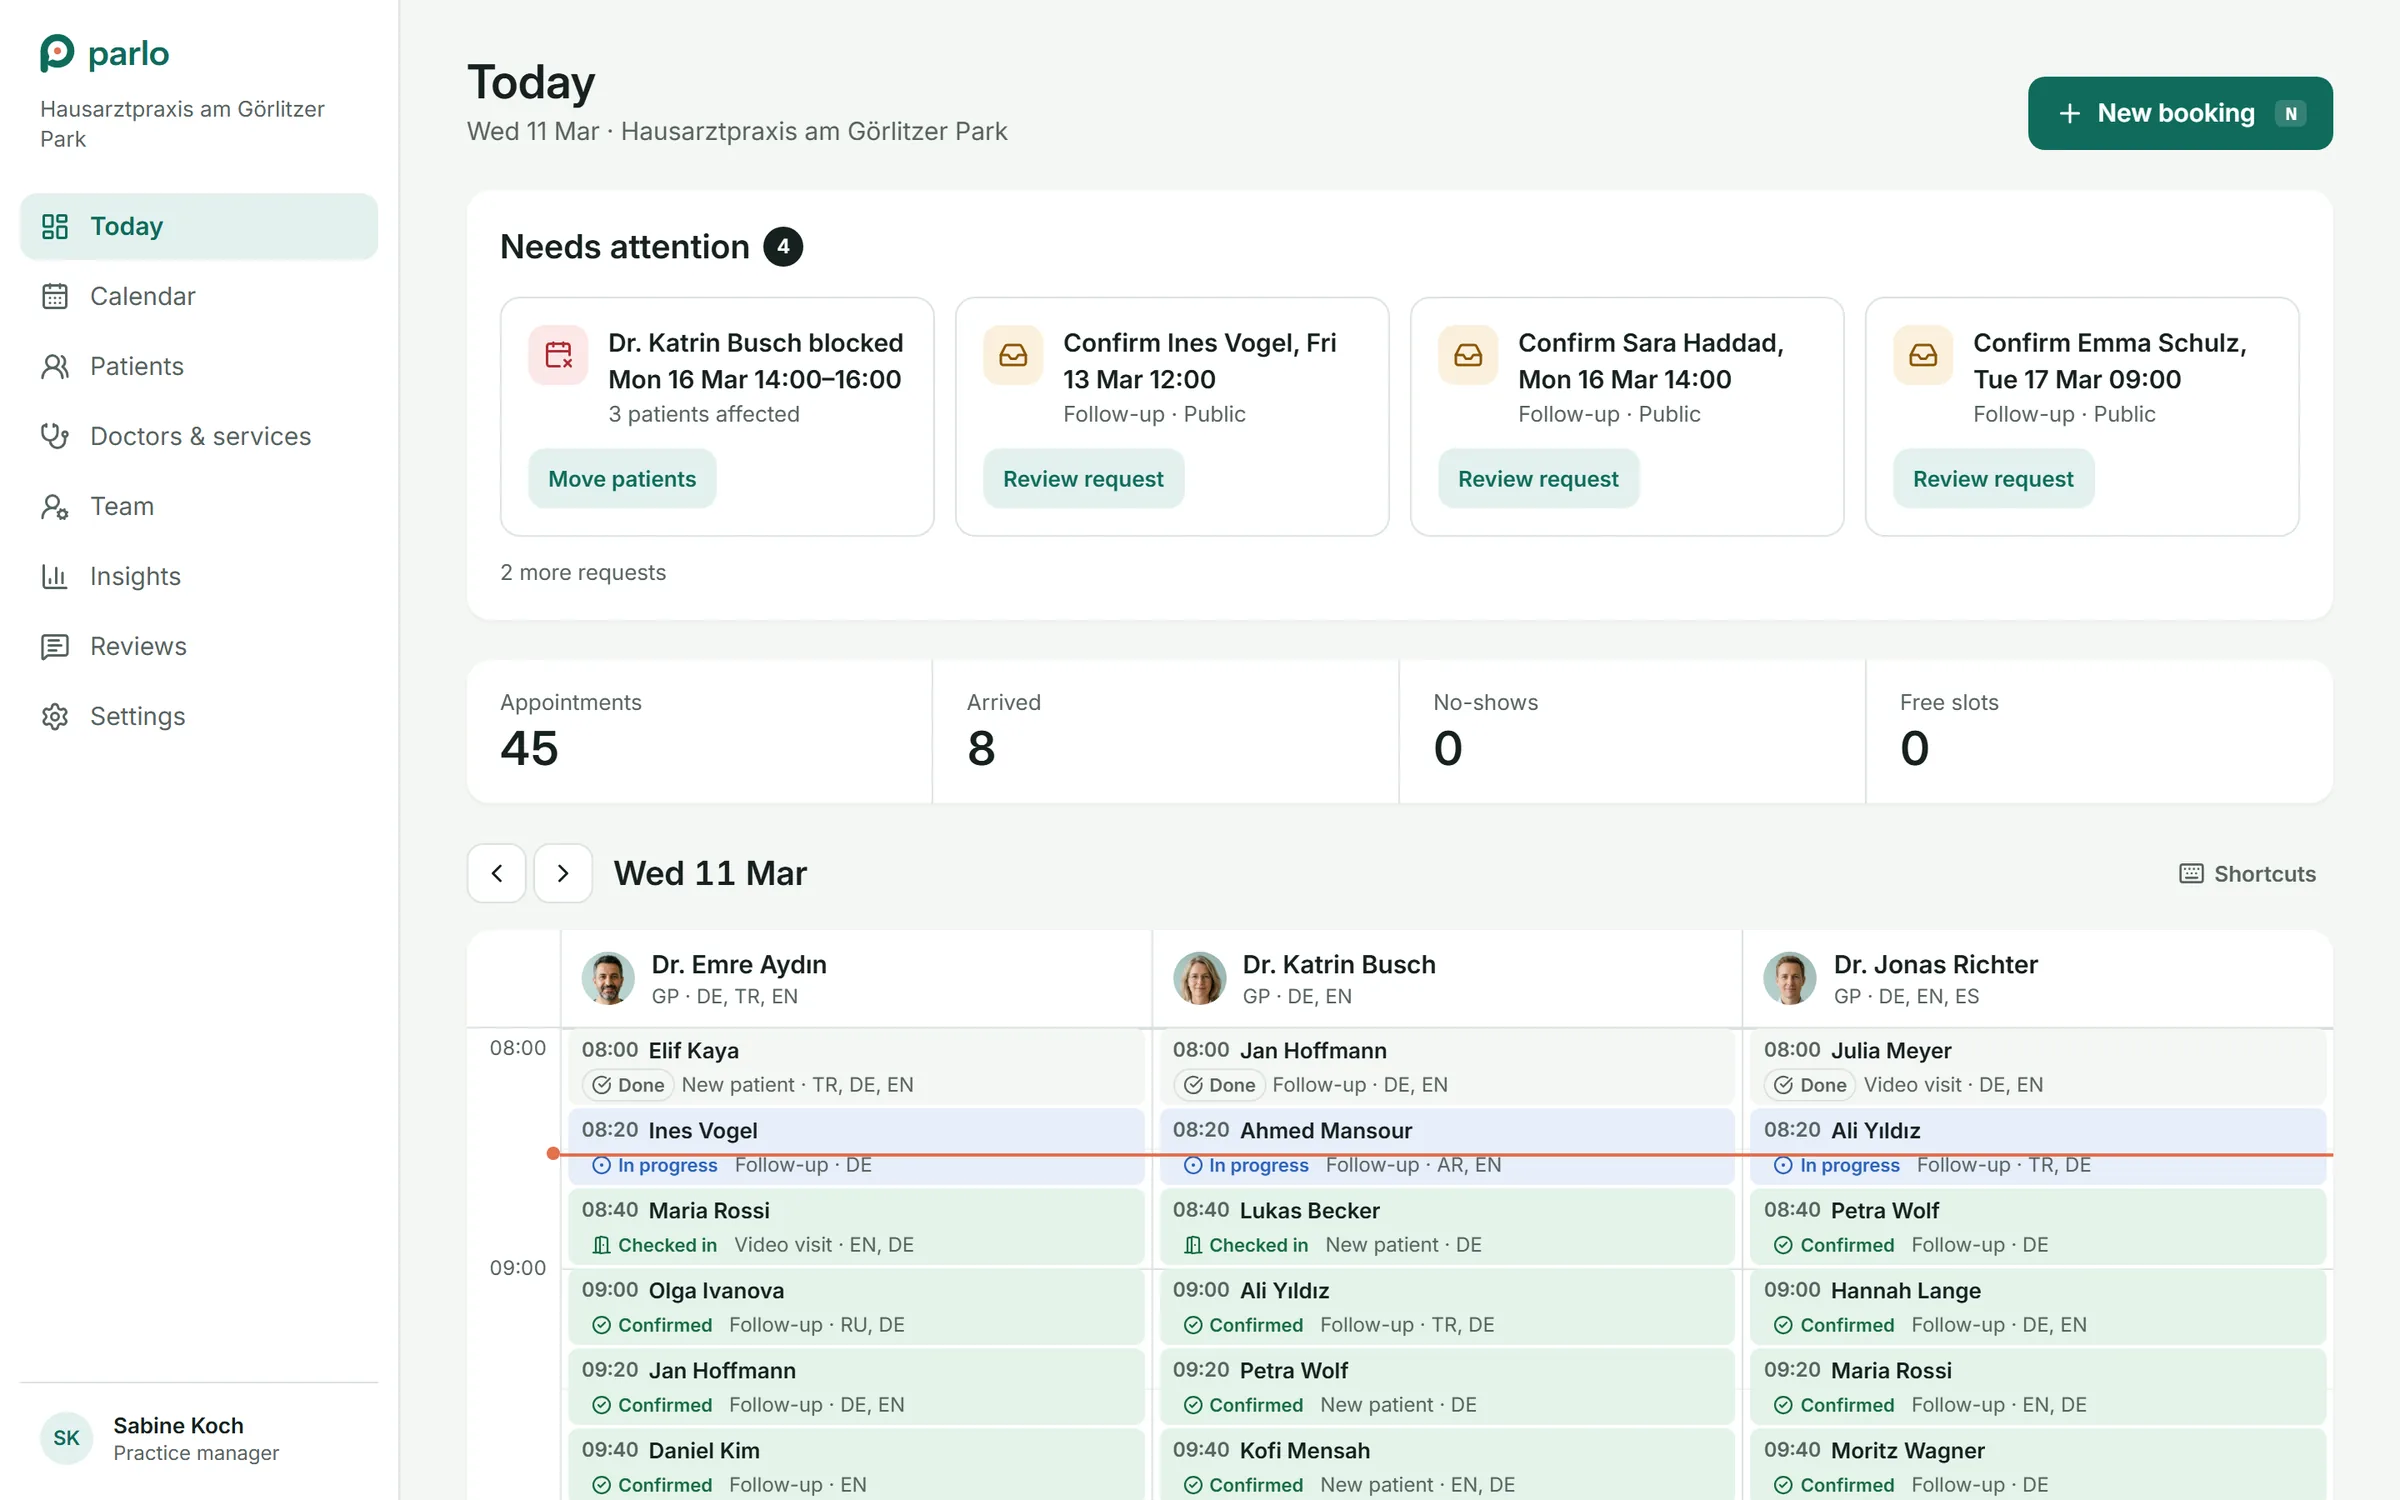Click Move patients for Dr. Katrin Busch
Viewport: 2400px width, 1500px height.
click(622, 479)
